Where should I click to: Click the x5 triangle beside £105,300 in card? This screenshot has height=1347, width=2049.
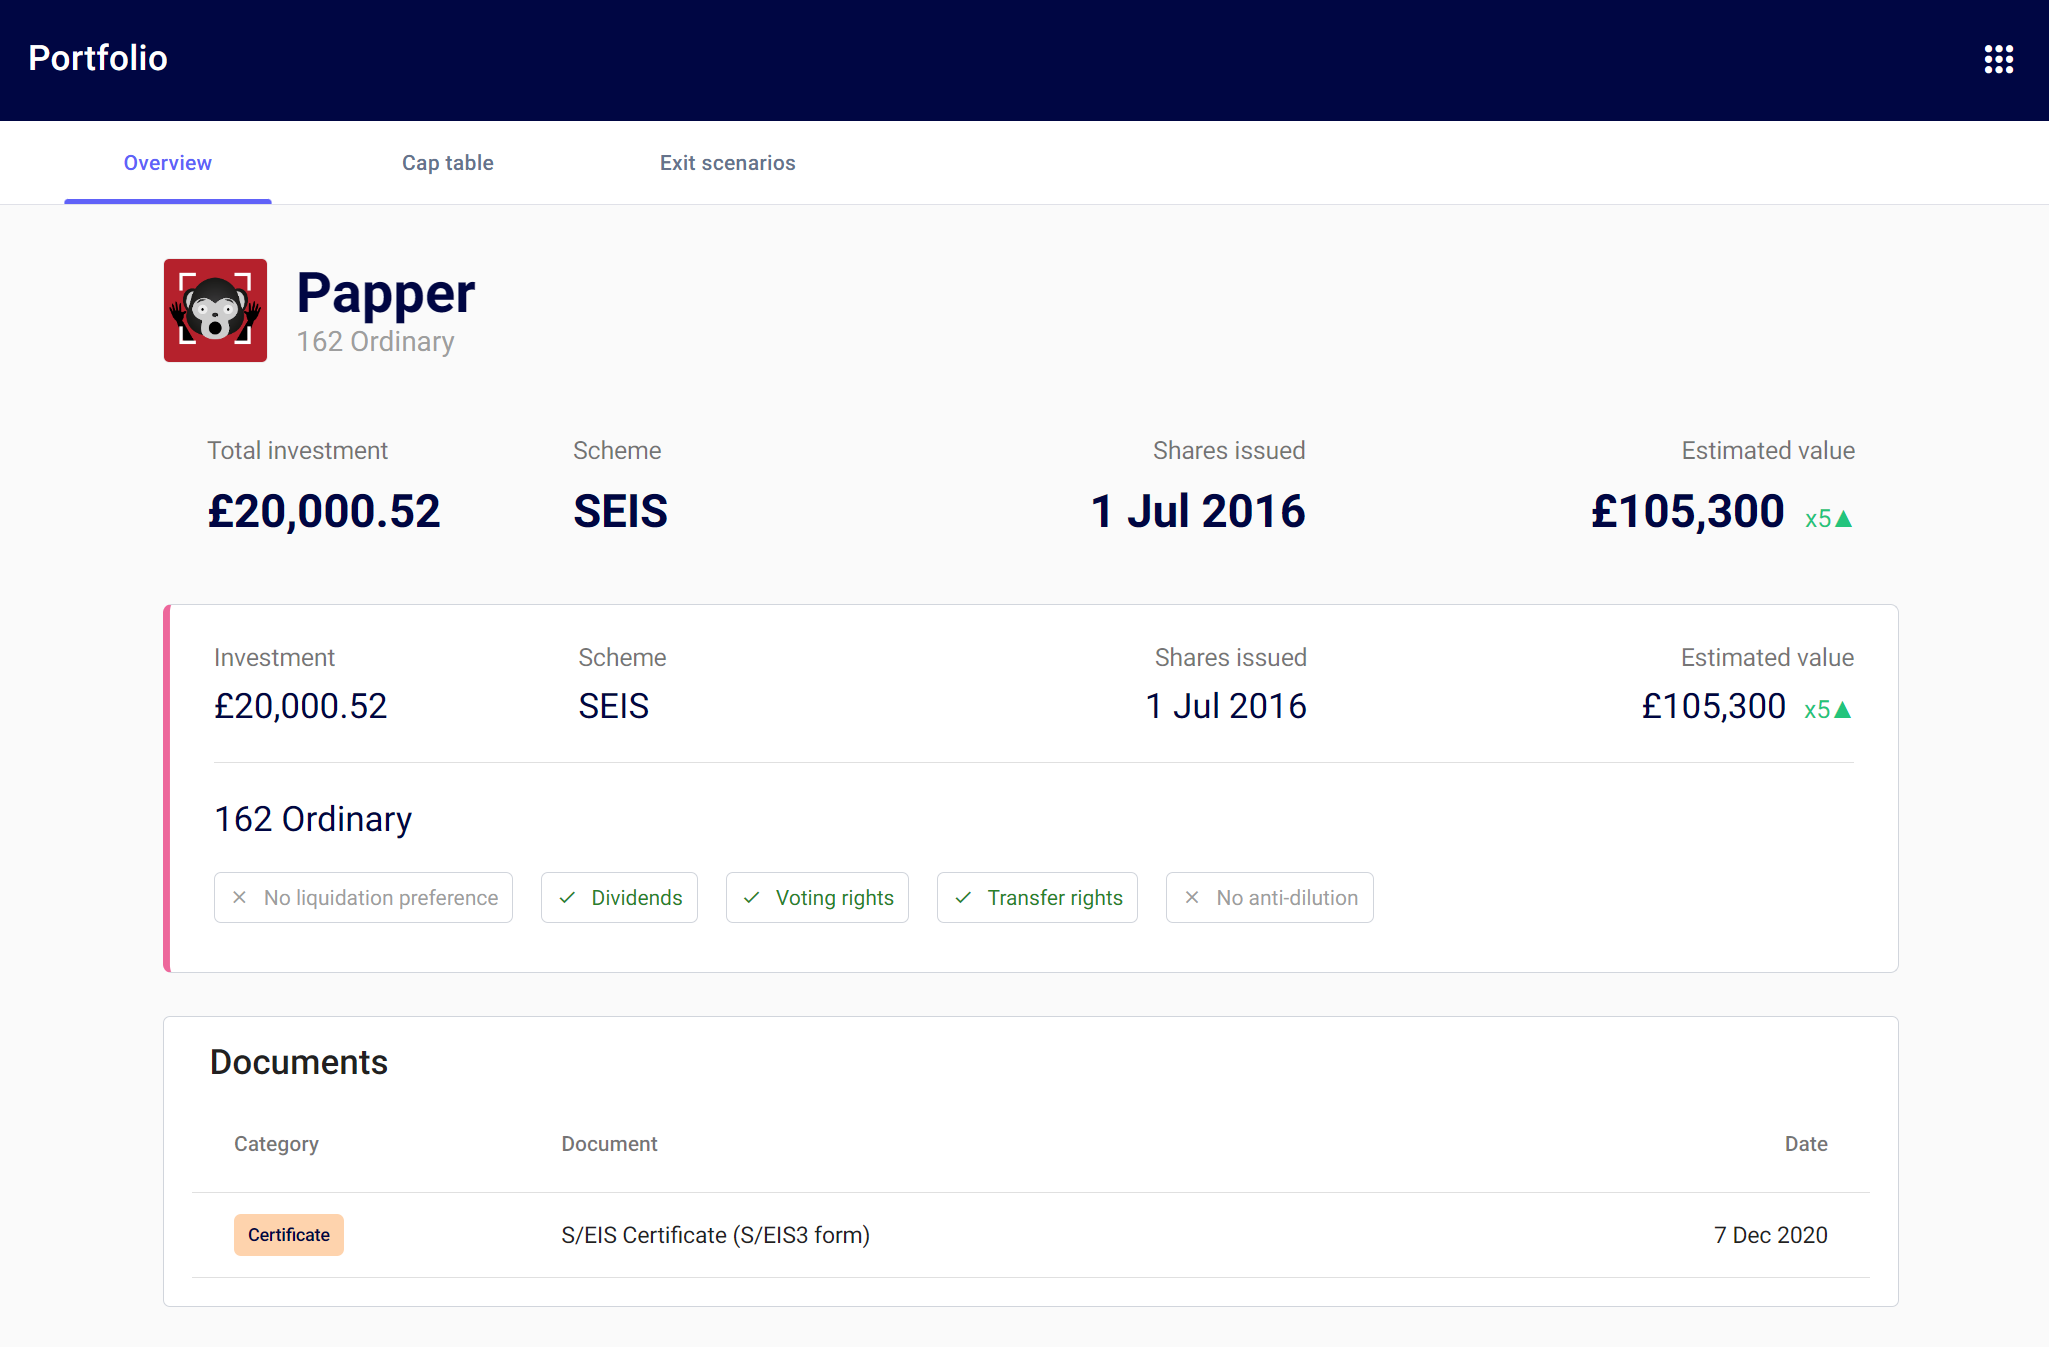(1827, 708)
